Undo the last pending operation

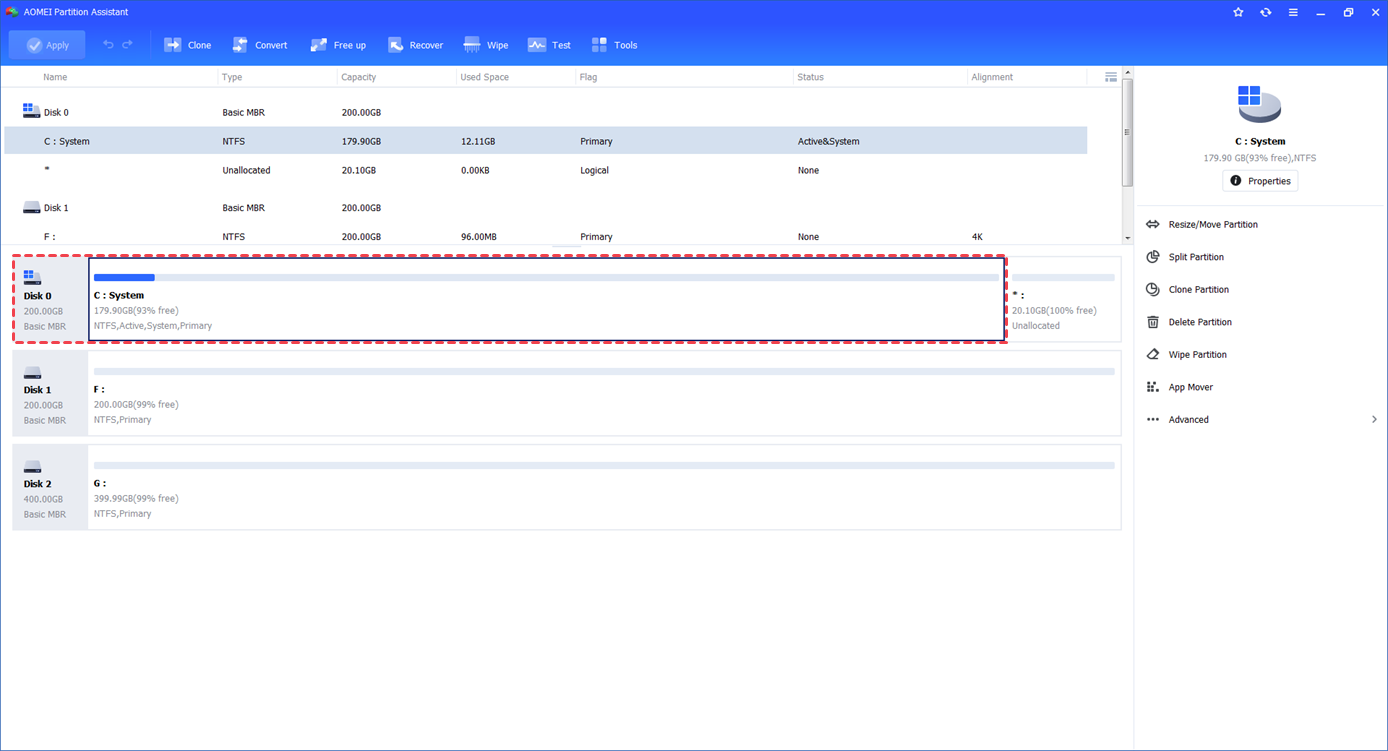pyautogui.click(x=108, y=45)
